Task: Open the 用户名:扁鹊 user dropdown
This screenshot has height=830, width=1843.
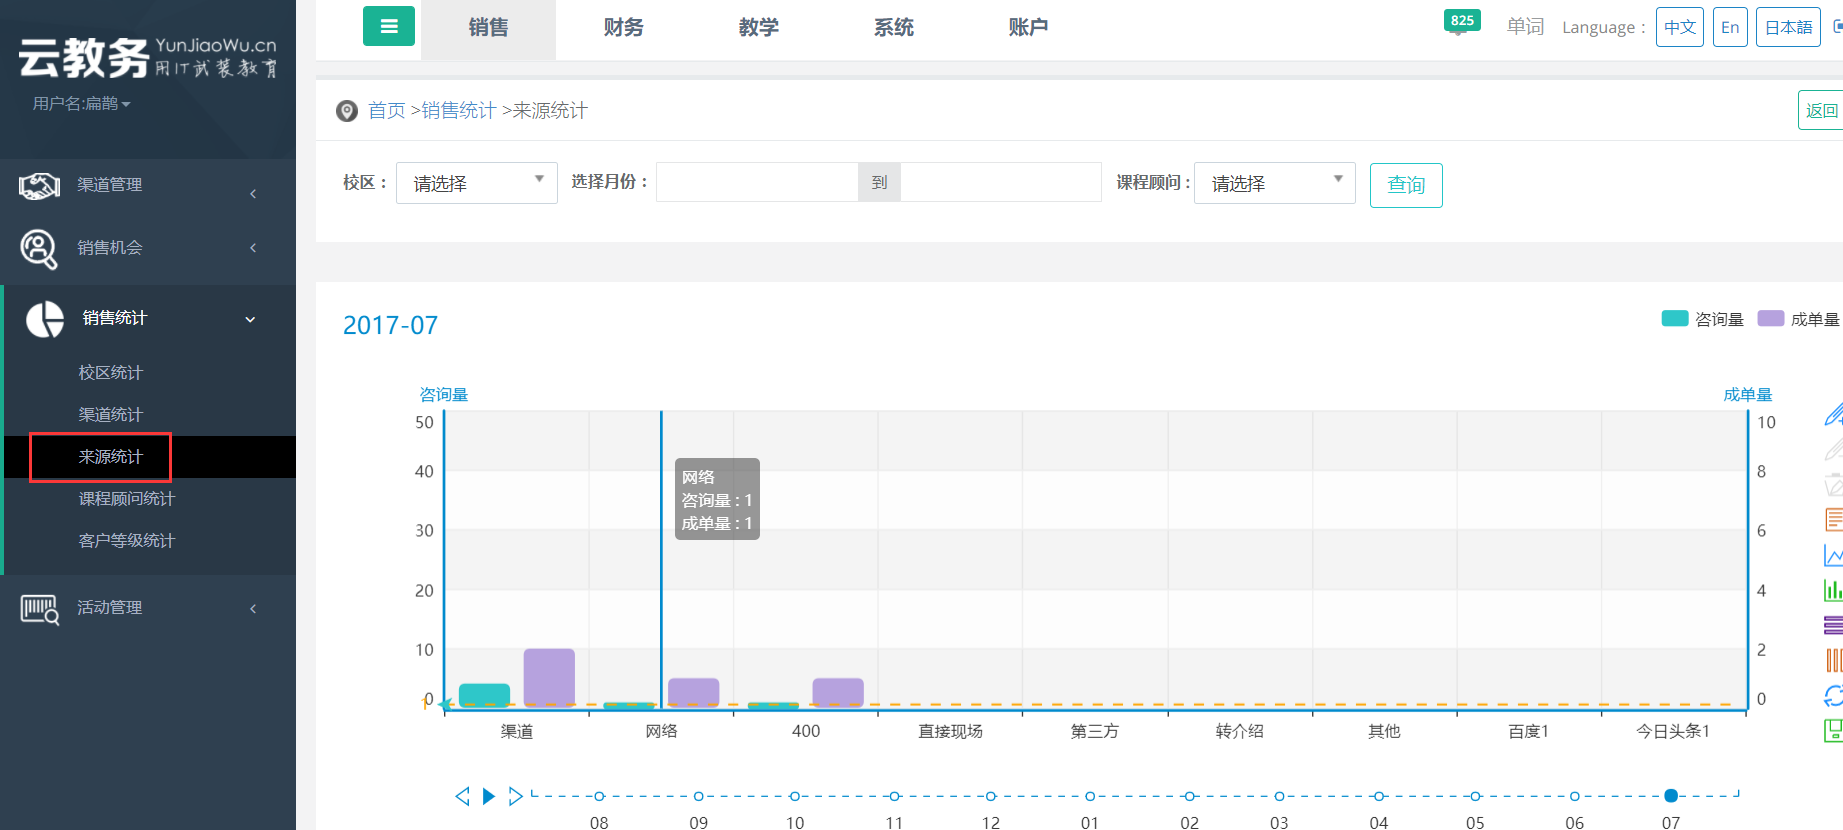Action: 81,104
